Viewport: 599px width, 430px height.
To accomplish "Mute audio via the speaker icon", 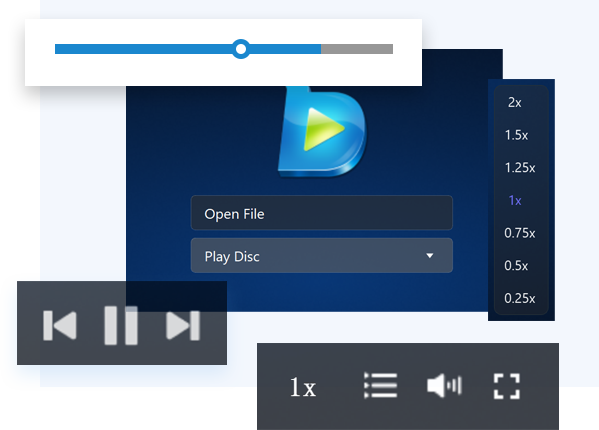I will (x=444, y=385).
